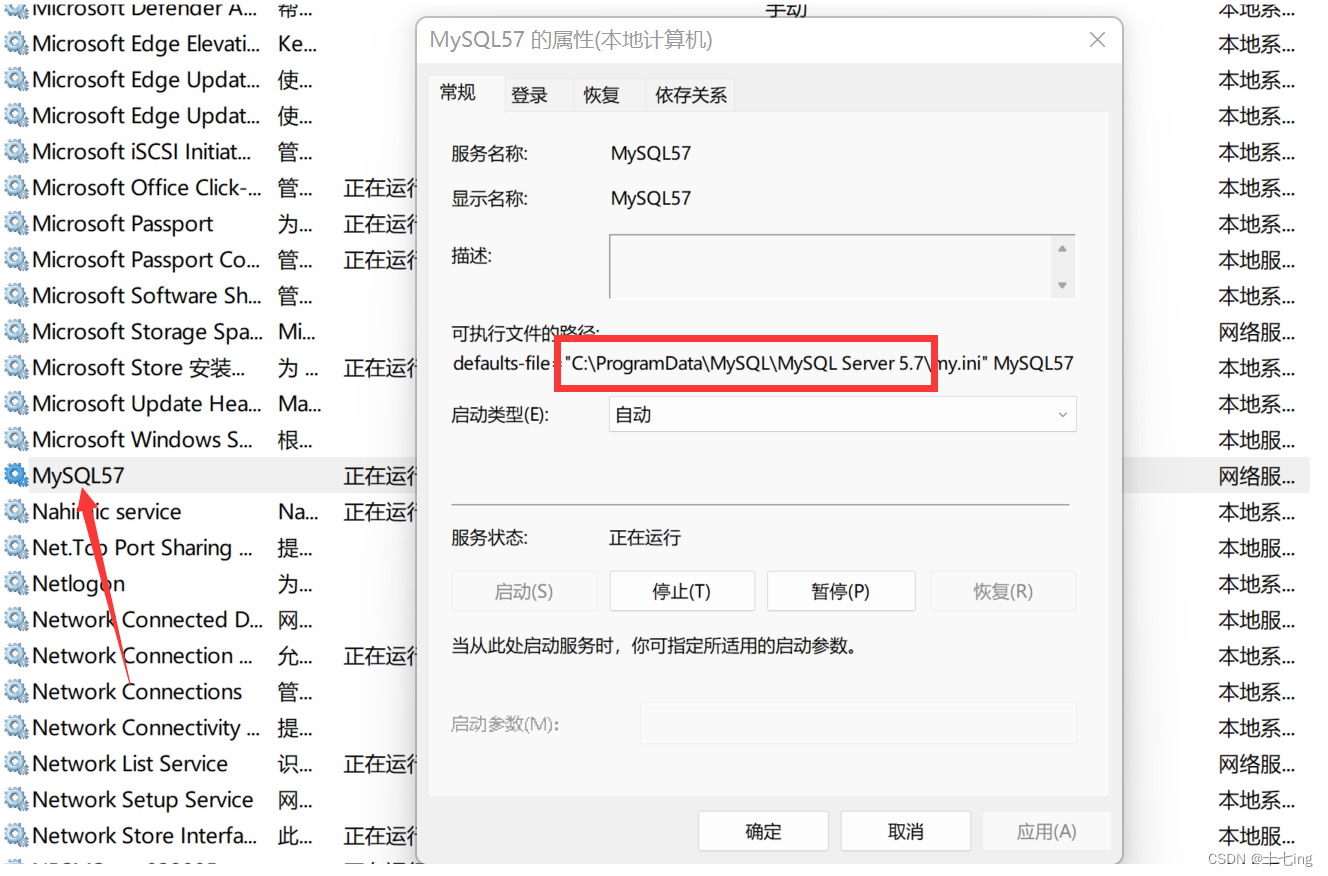Image resolution: width=1328 pixels, height=876 pixels.
Task: Click the gear icon beside Microsoft Passport
Action: coord(16,224)
